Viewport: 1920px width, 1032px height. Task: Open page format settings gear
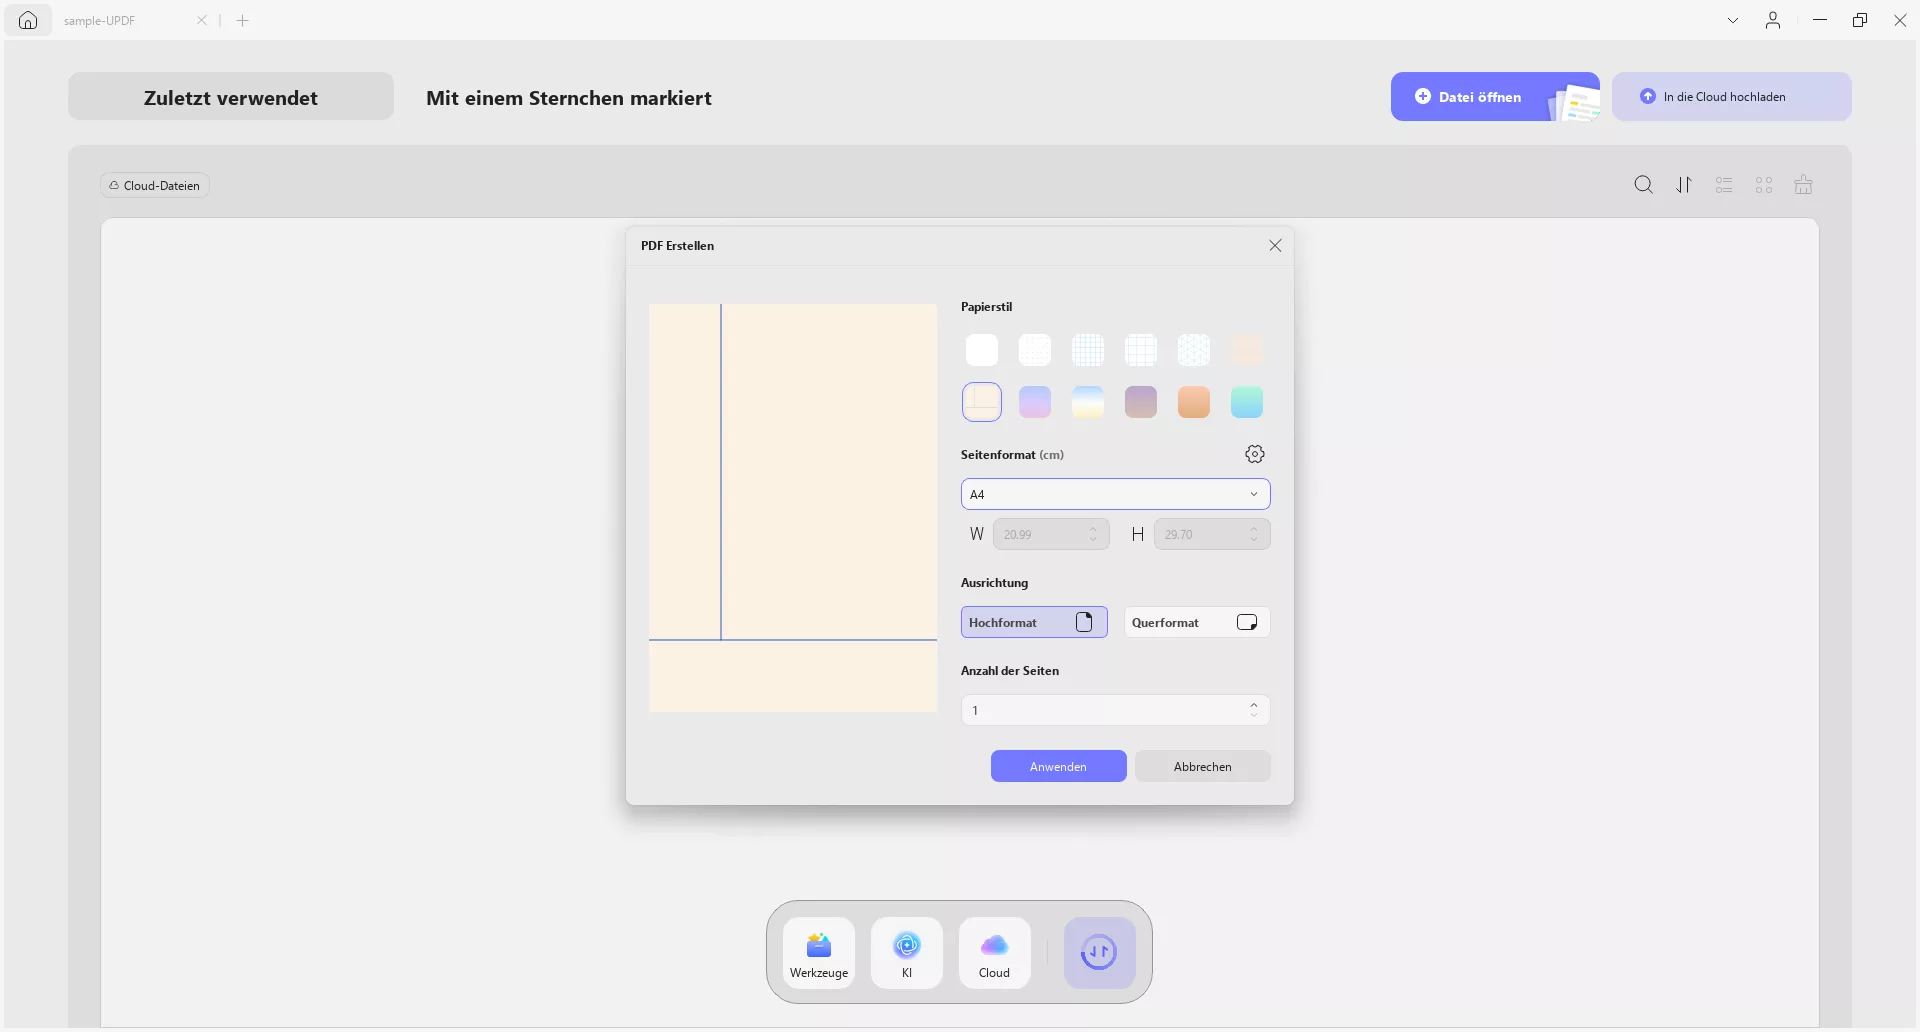tap(1255, 454)
